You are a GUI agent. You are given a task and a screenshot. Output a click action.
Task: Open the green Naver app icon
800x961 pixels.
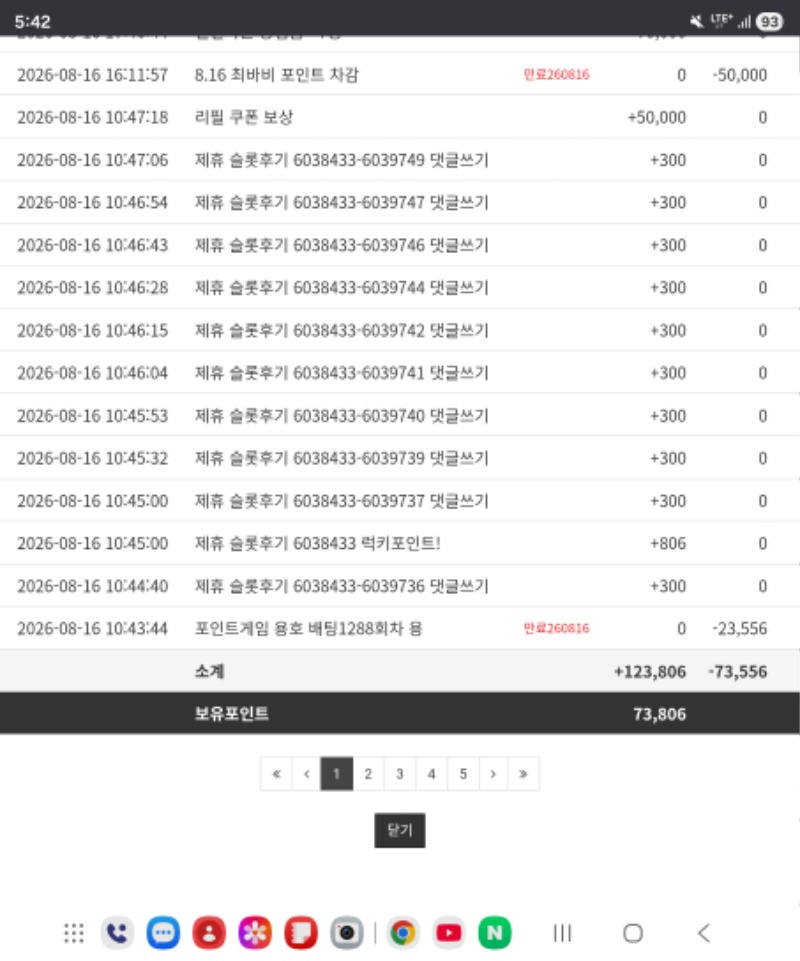pyautogui.click(x=495, y=933)
